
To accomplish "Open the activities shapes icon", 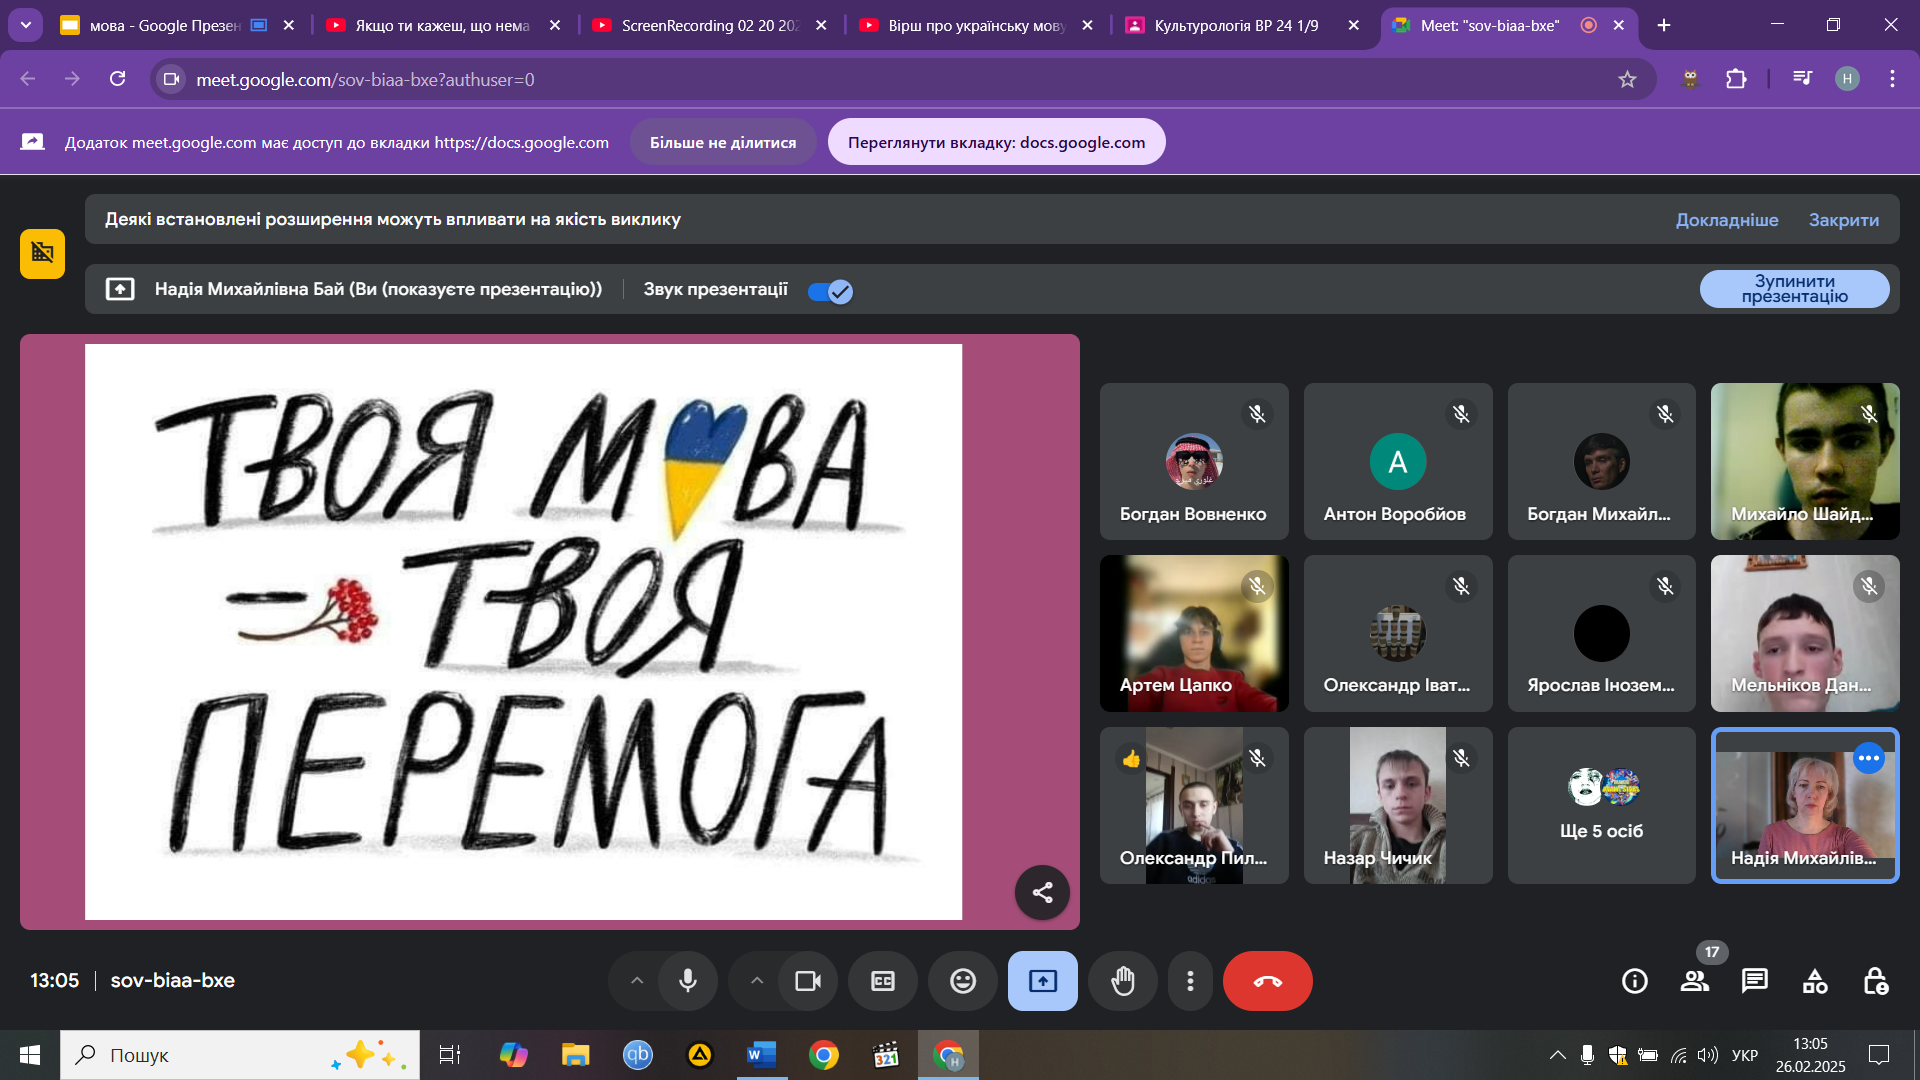I will (1814, 981).
